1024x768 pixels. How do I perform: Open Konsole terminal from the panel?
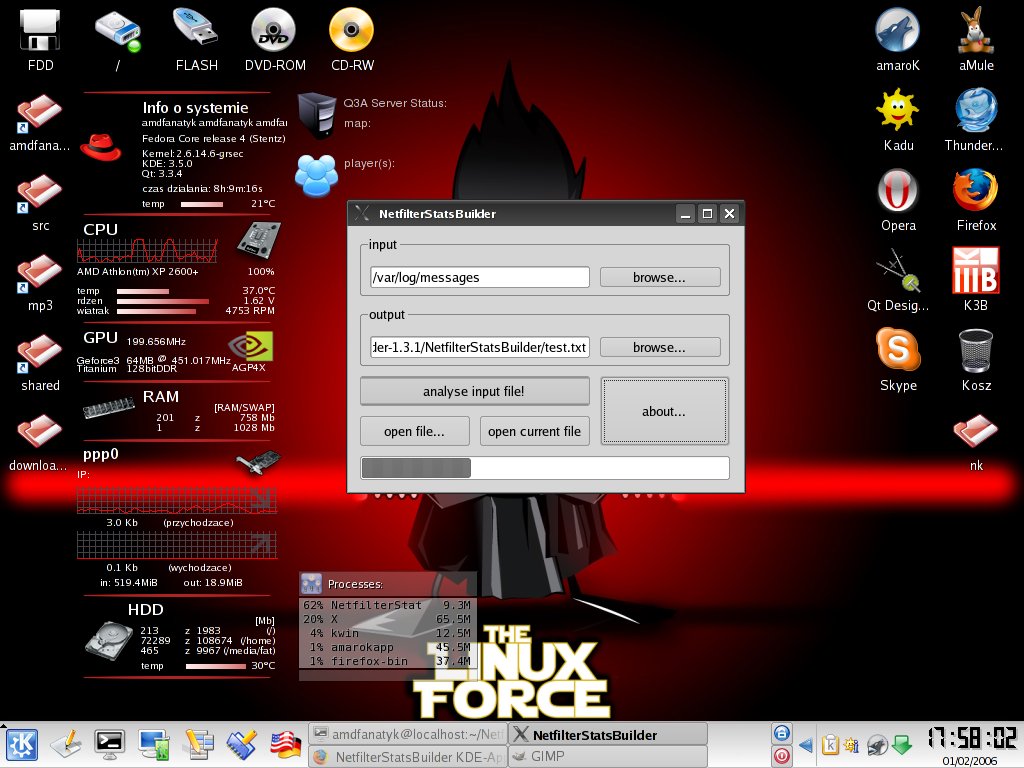[109, 744]
